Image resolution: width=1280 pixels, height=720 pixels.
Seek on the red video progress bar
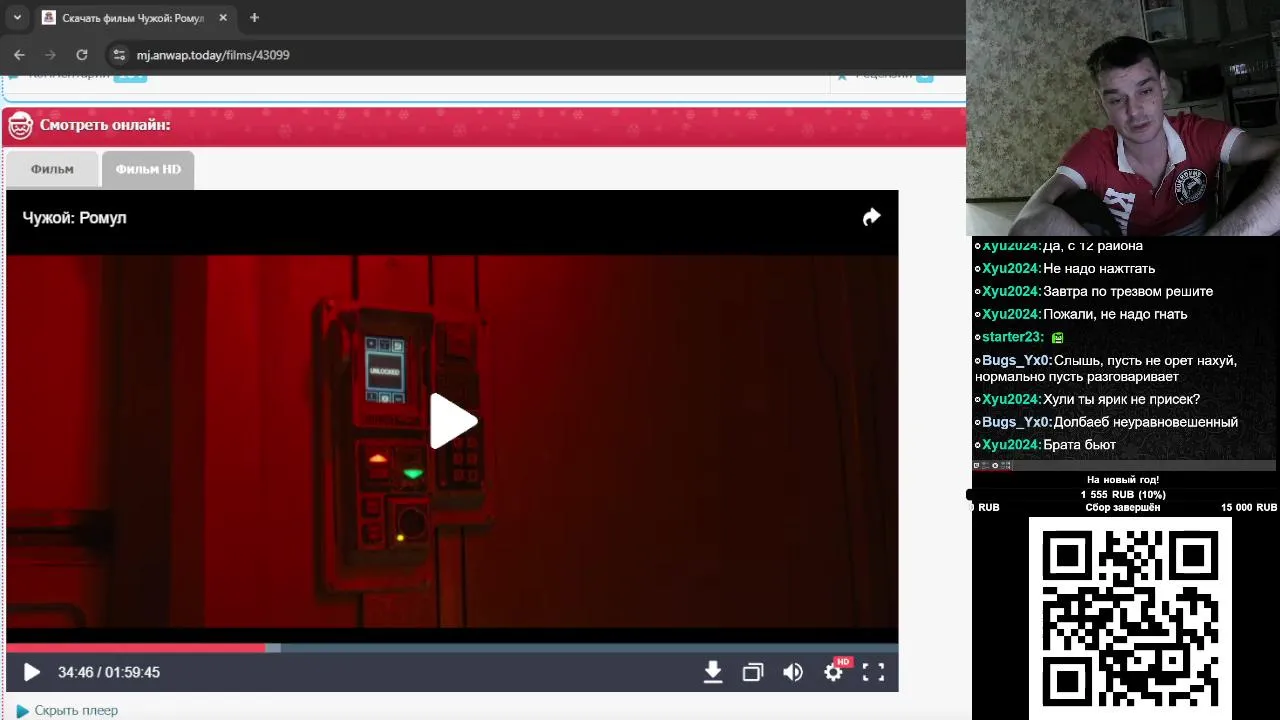(x=452, y=648)
